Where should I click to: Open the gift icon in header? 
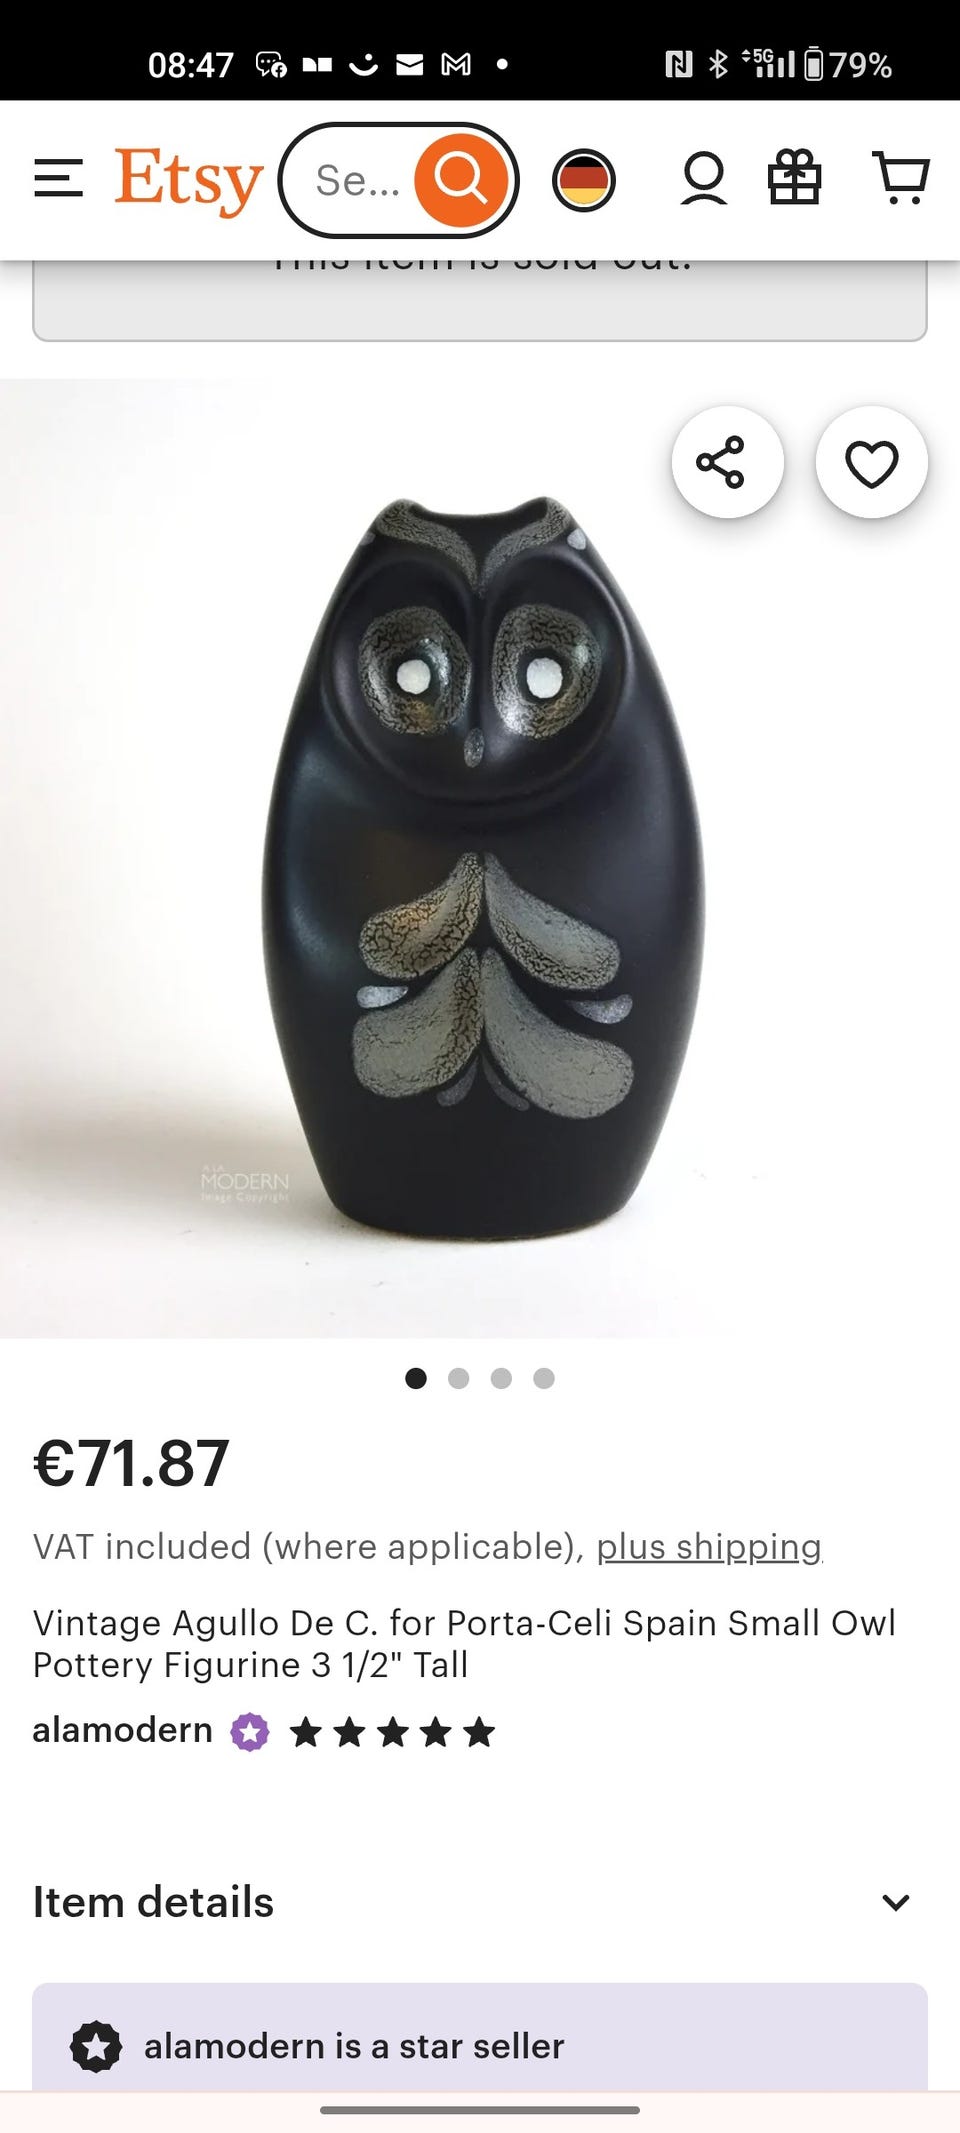(795, 178)
